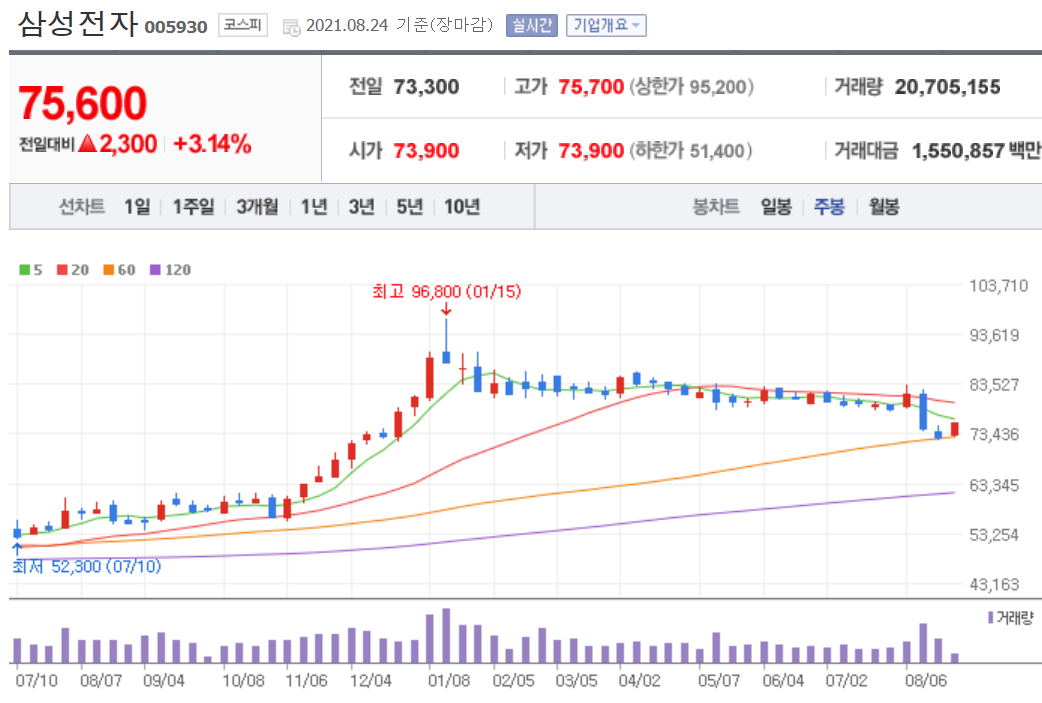This screenshot has height=703, width=1042.
Task: Switch to 일봉 daily candle chart
Action: [776, 207]
